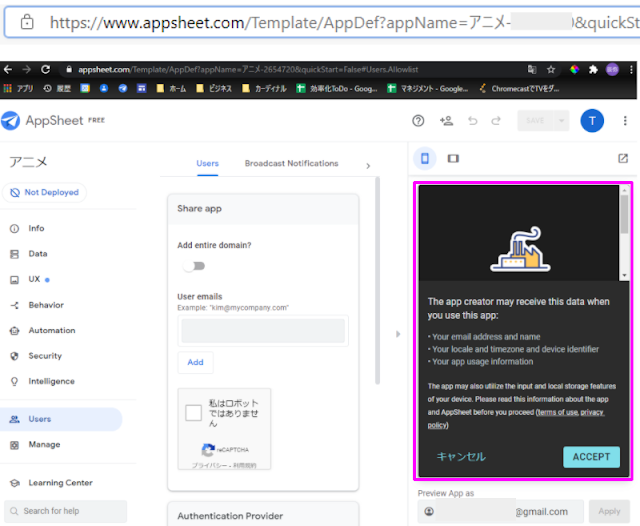This screenshot has width=640, height=526.
Task: Open the Behavior section
Action: coord(46,305)
